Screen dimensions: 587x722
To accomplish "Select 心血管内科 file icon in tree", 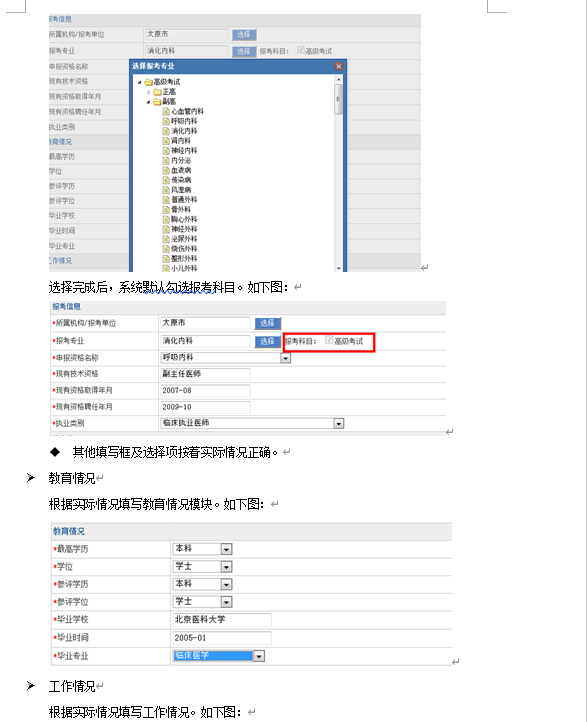I will [x=166, y=111].
